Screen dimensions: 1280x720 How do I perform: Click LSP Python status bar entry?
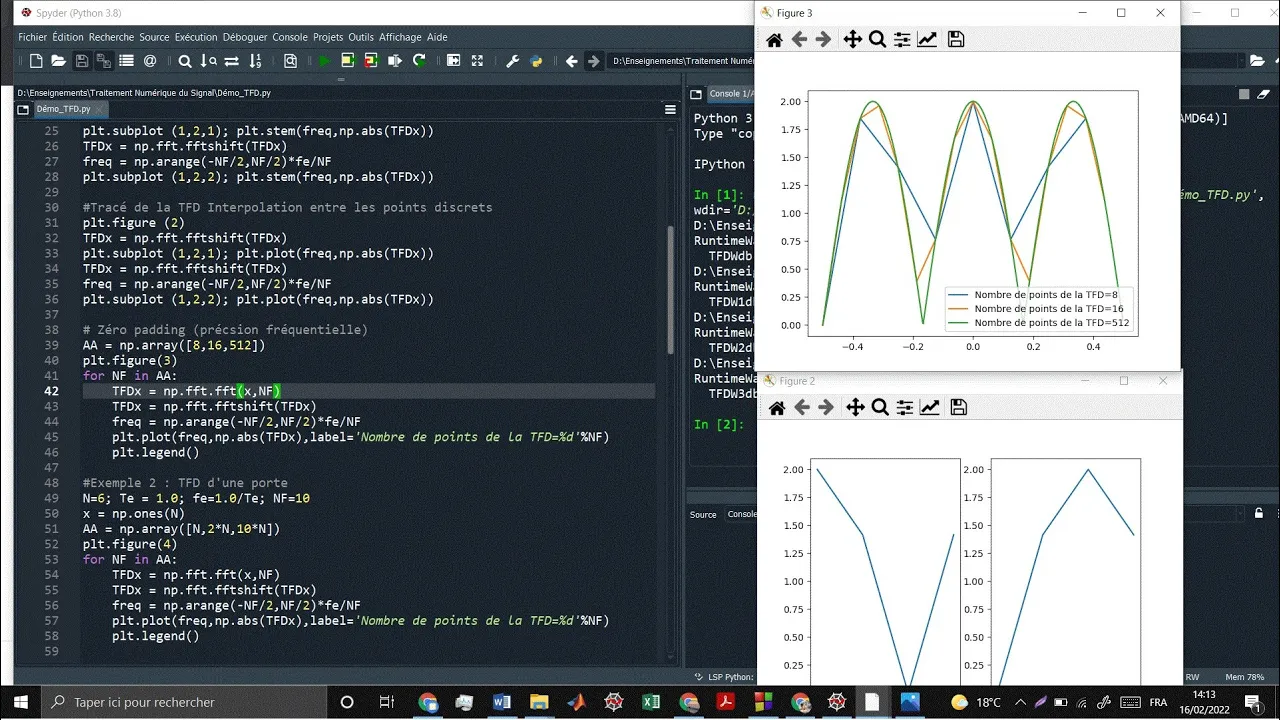[723, 677]
